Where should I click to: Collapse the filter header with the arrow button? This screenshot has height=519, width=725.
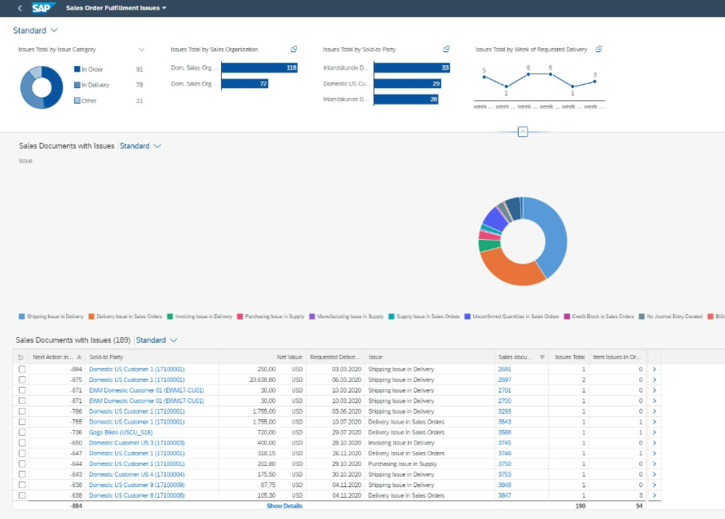point(522,132)
